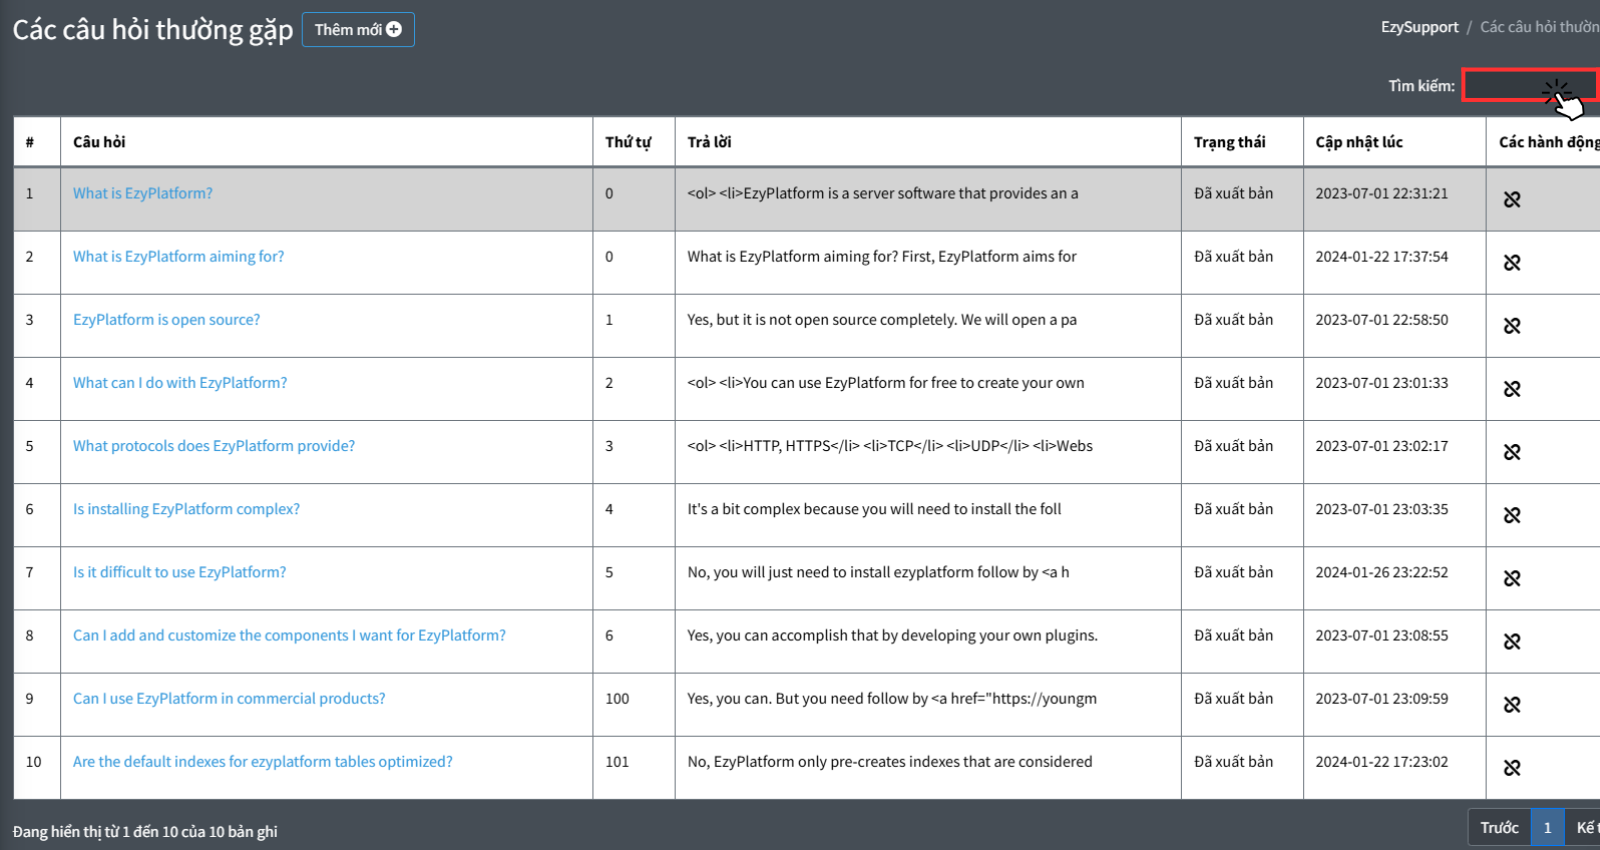Sort by 'Cập nhật lúc' column header
1600x850 pixels.
(1359, 142)
